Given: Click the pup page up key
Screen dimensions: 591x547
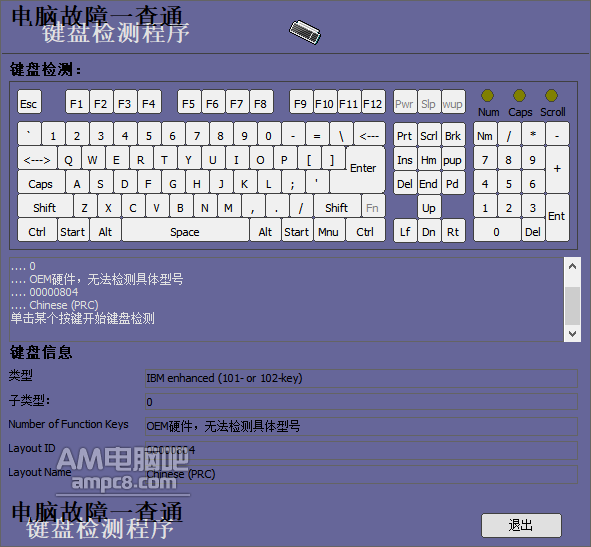Looking at the screenshot, I should [453, 158].
